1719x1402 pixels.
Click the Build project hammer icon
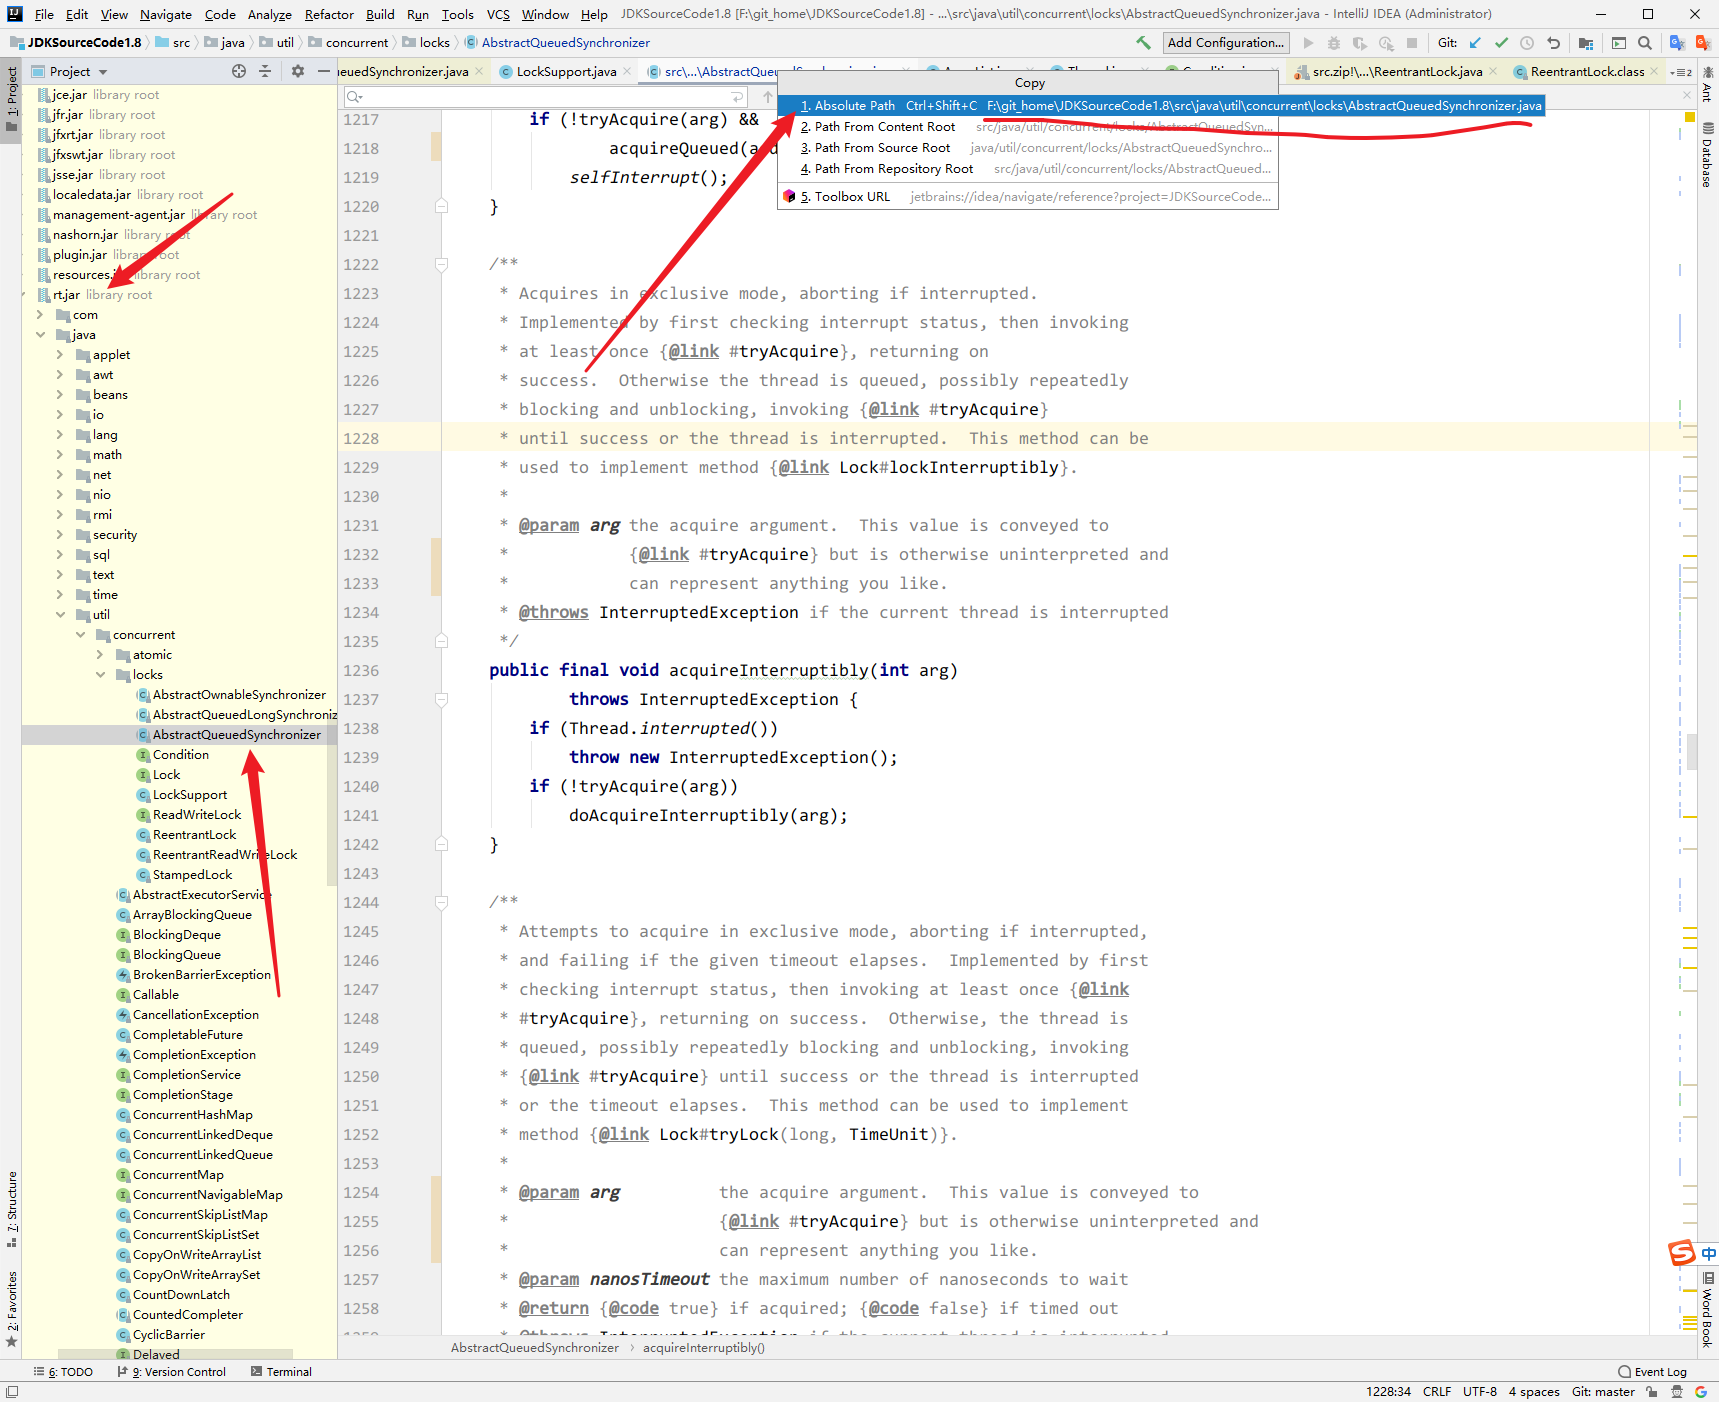point(1143,43)
